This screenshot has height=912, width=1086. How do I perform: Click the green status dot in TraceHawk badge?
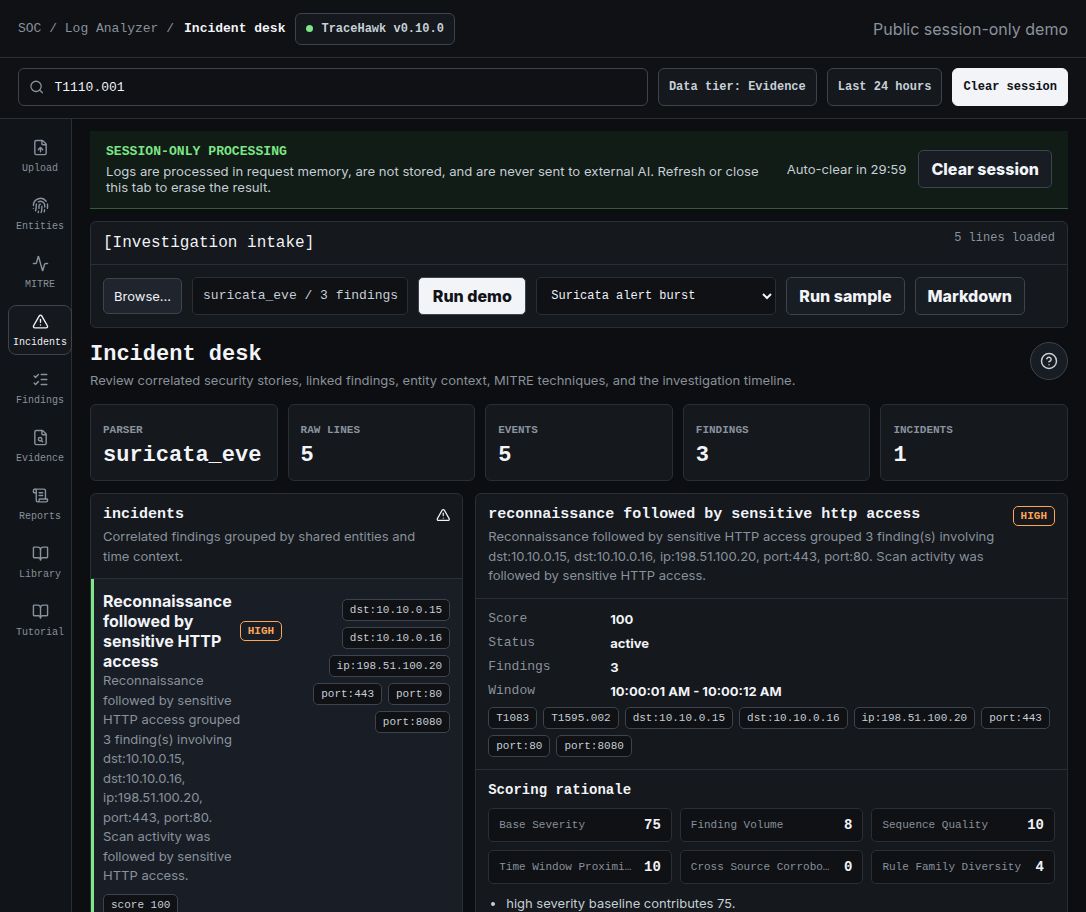point(310,28)
